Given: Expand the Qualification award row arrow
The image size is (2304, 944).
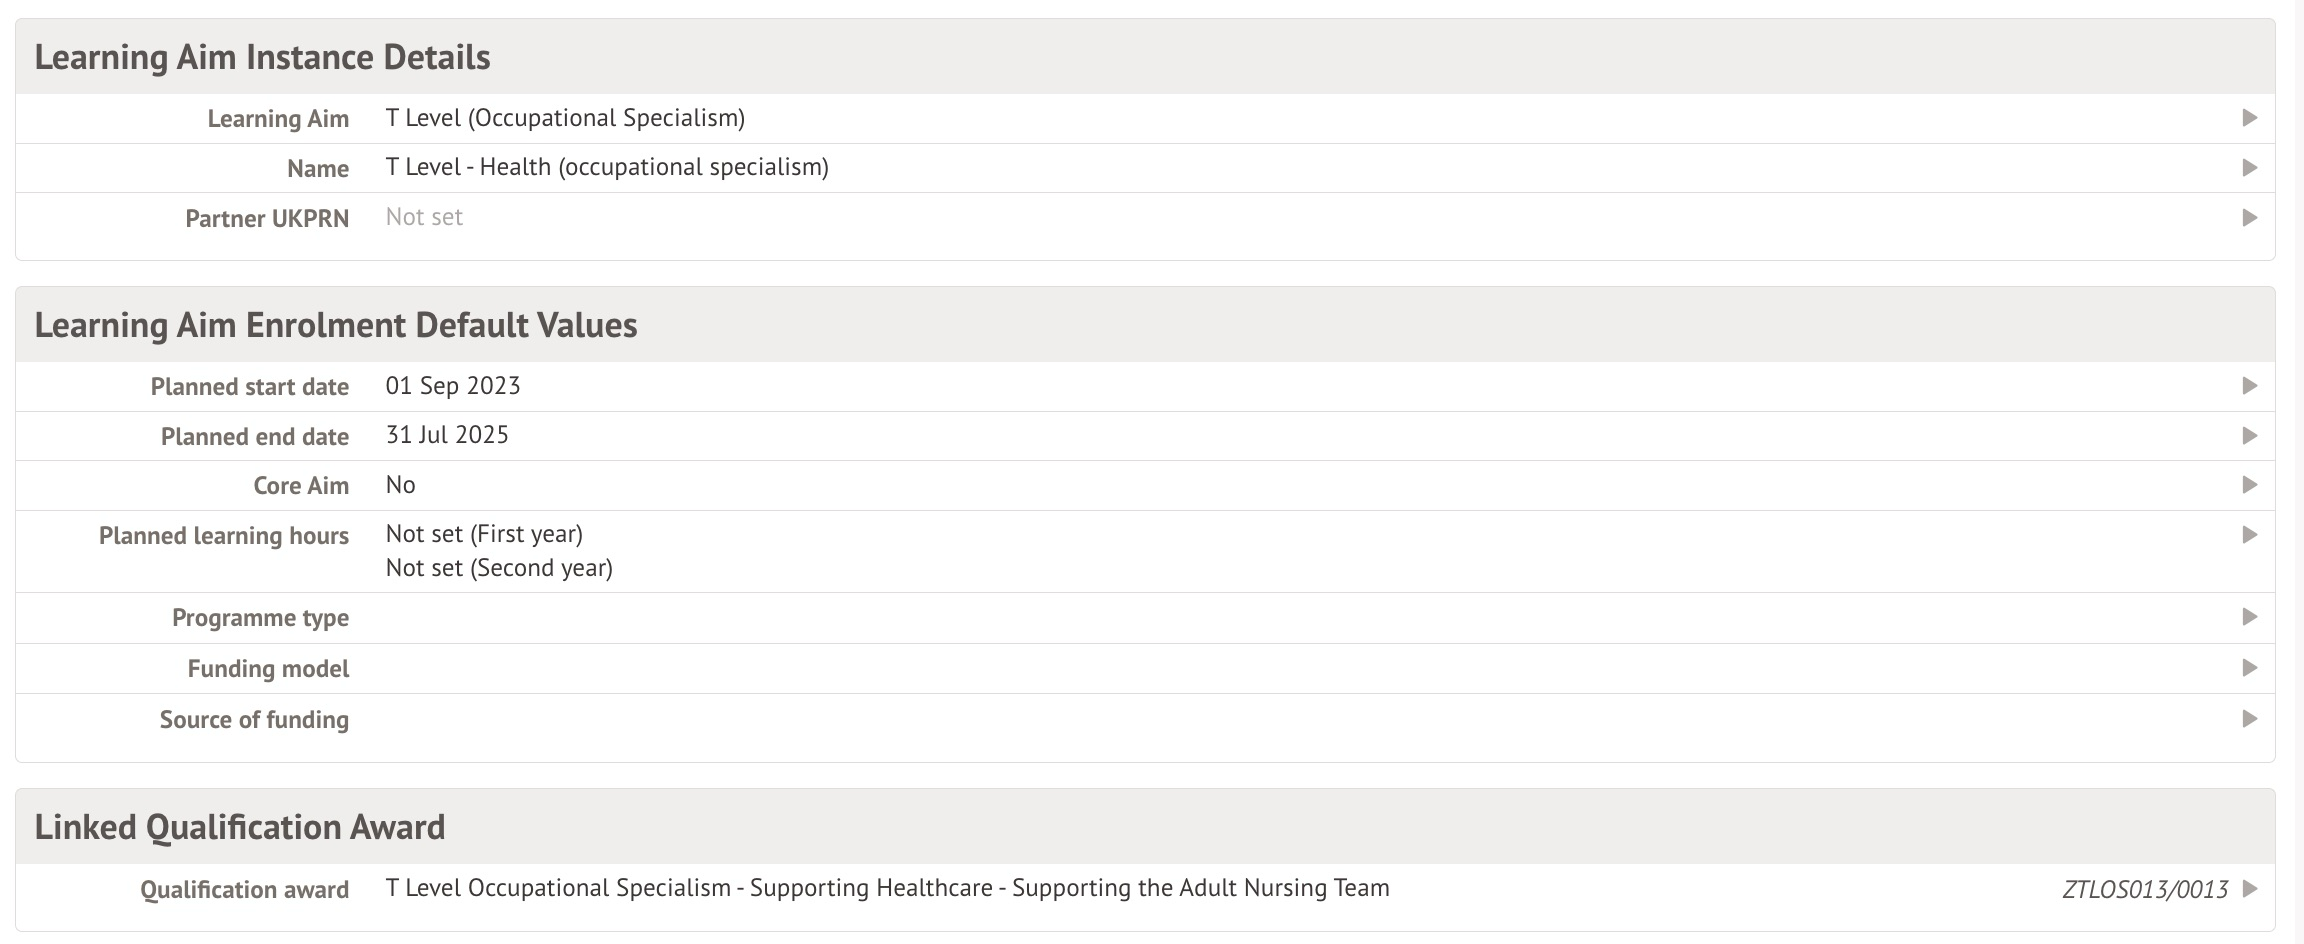Looking at the screenshot, I should pos(2250,888).
